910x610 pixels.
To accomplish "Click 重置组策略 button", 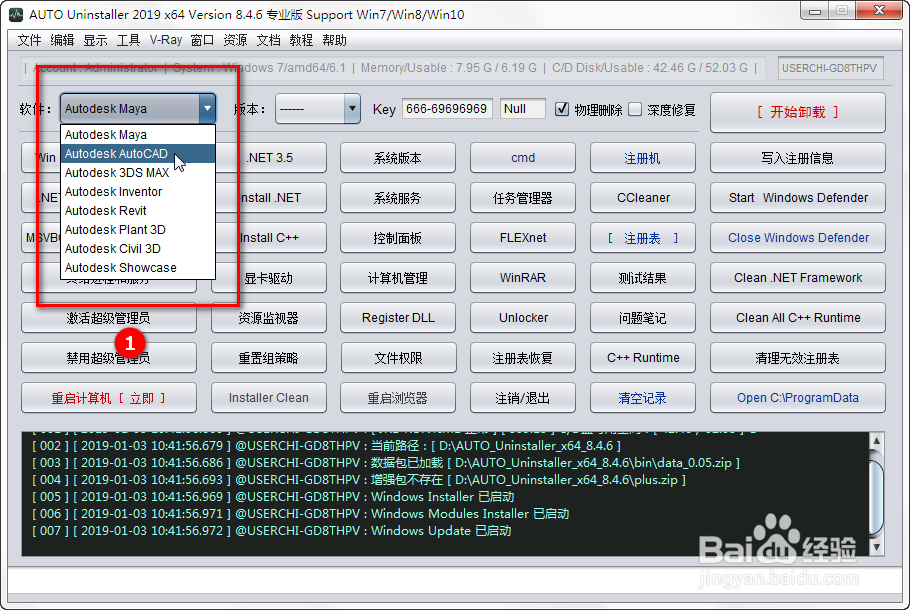I will 269,358.
